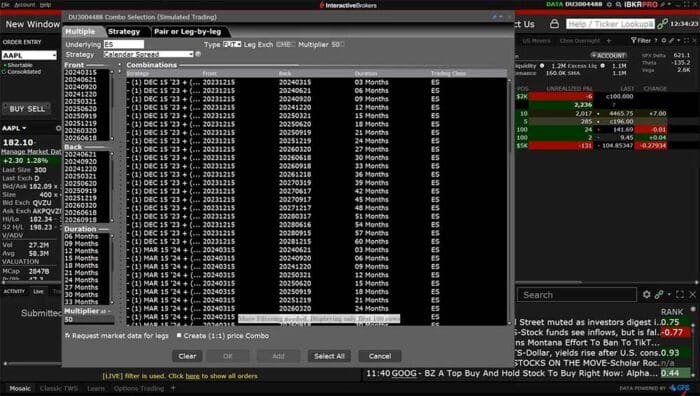Open news panel settings gear icon

(646, 295)
